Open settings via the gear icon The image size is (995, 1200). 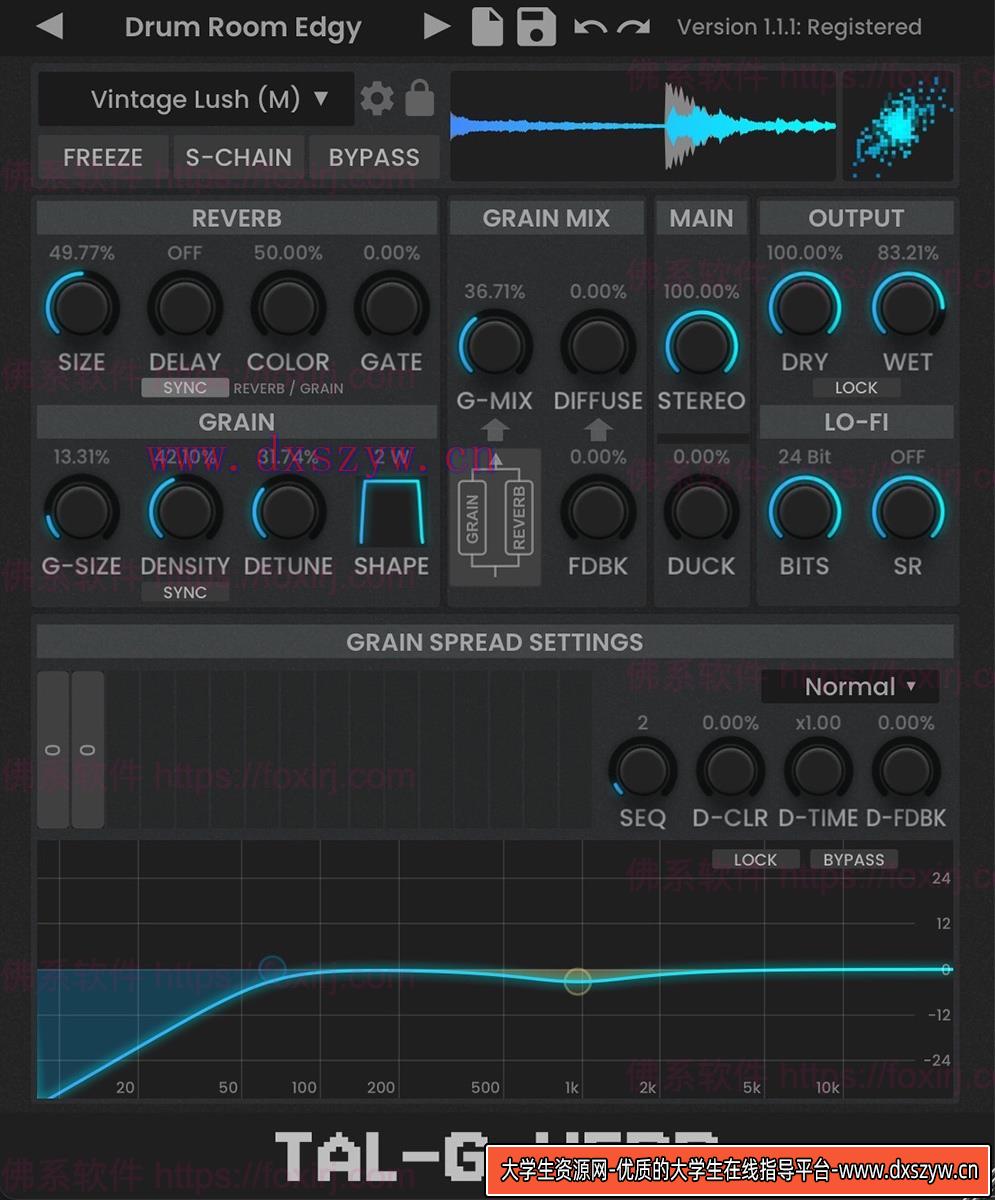pyautogui.click(x=377, y=98)
